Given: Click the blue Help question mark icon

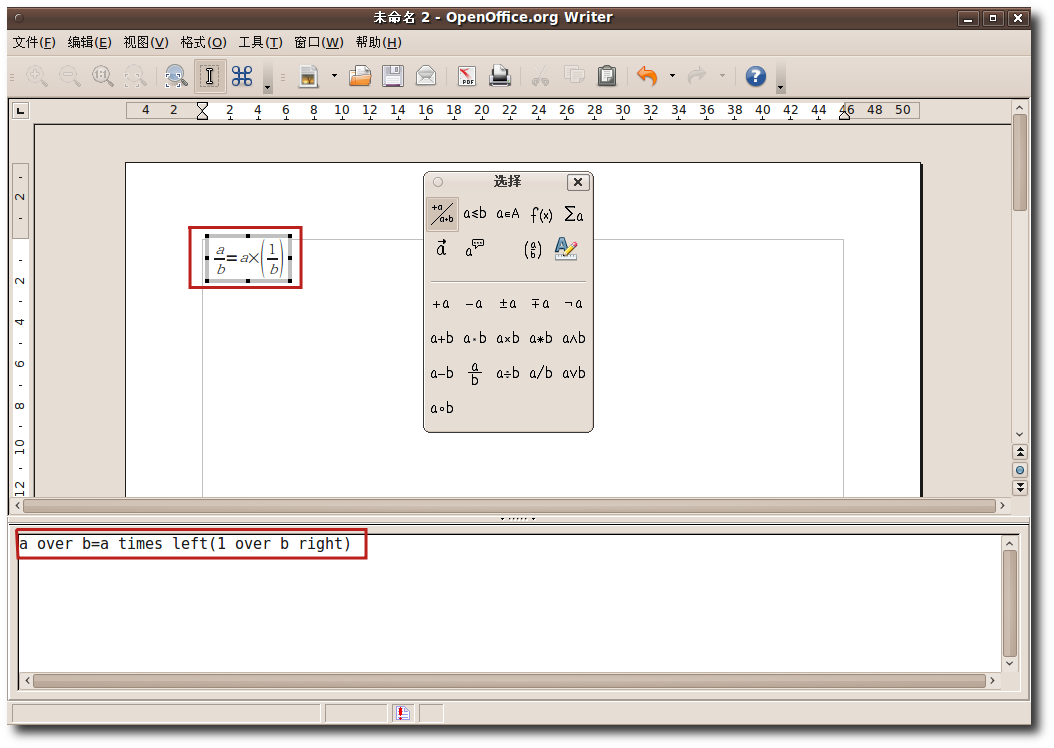Looking at the screenshot, I should tap(756, 77).
